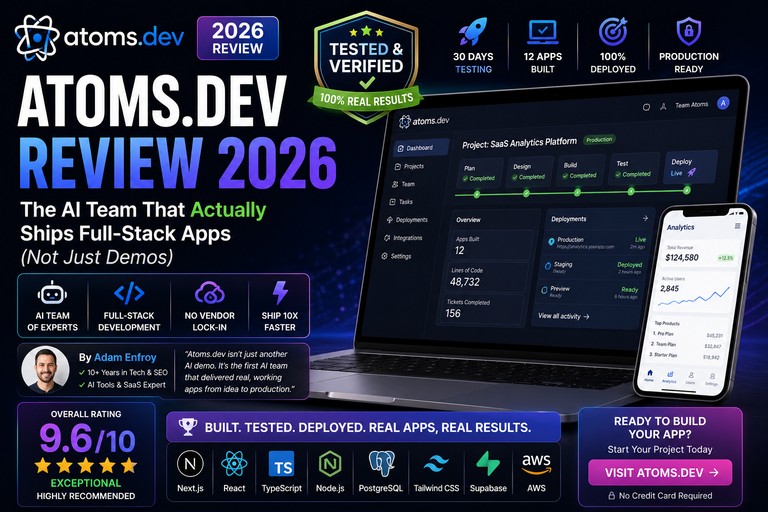Tap the Analytics tab on phone nav bar
Image resolution: width=768 pixels, height=512 pixels.
(670, 376)
